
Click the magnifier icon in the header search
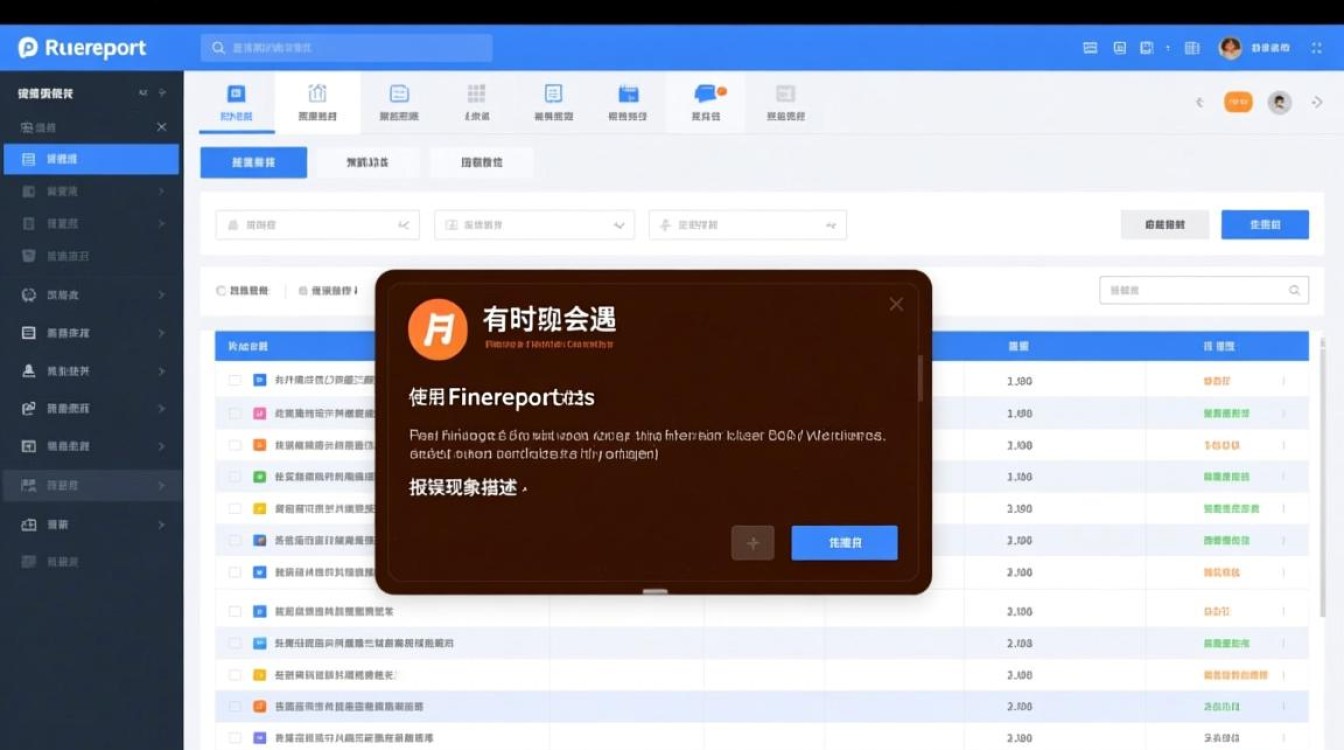(218, 48)
